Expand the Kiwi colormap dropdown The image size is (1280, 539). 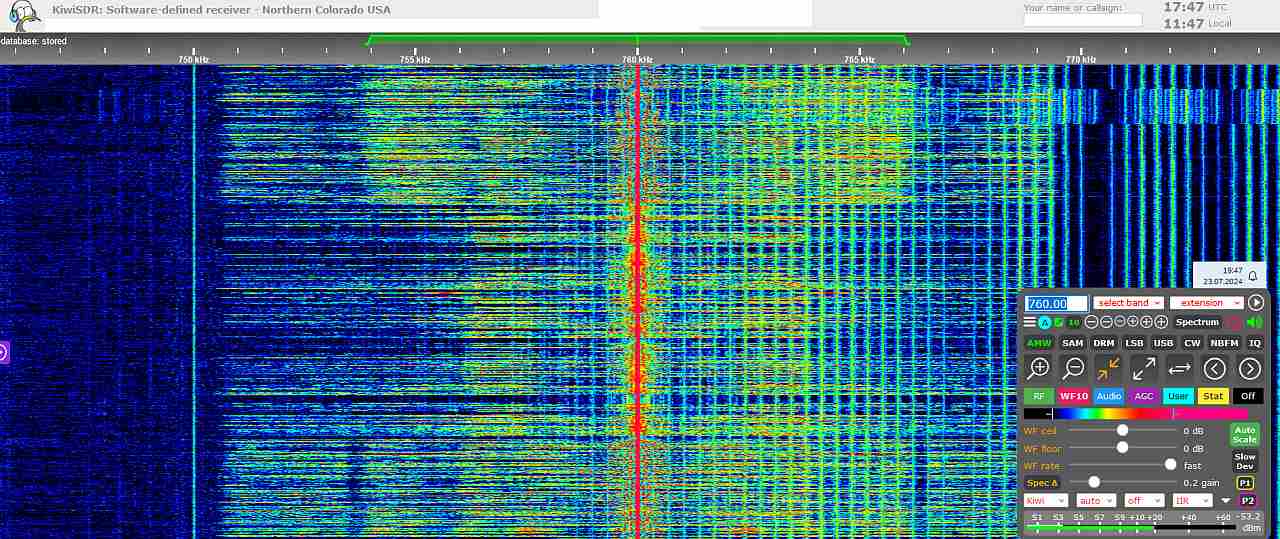[1046, 500]
